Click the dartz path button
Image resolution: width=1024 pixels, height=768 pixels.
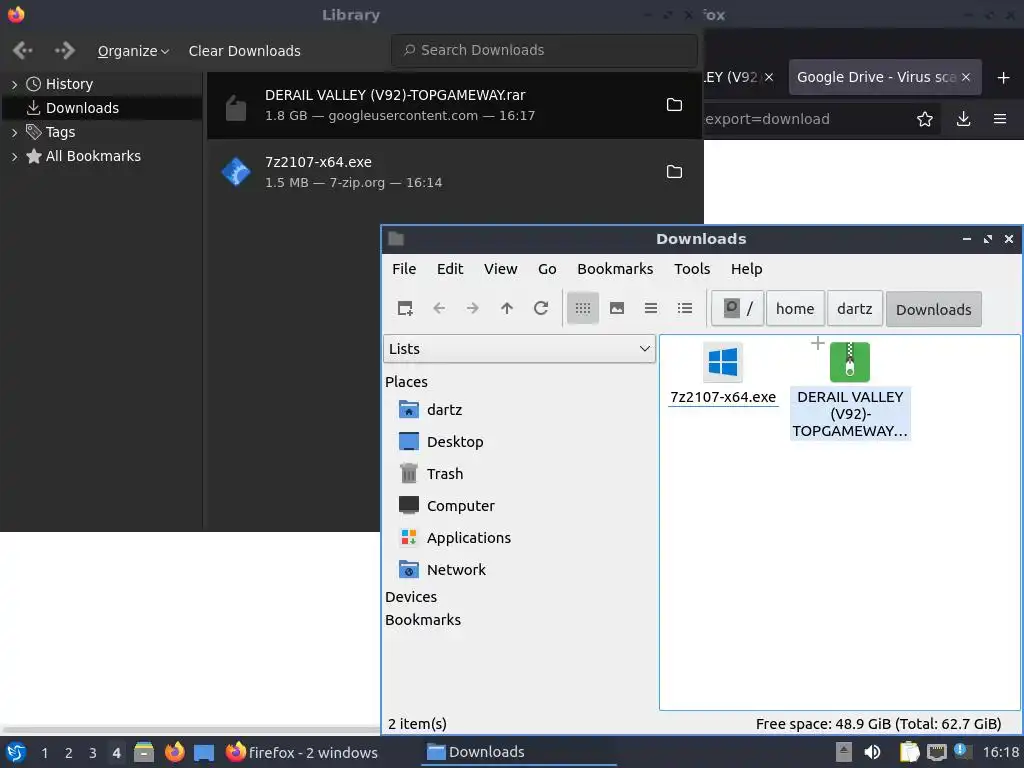pos(854,308)
